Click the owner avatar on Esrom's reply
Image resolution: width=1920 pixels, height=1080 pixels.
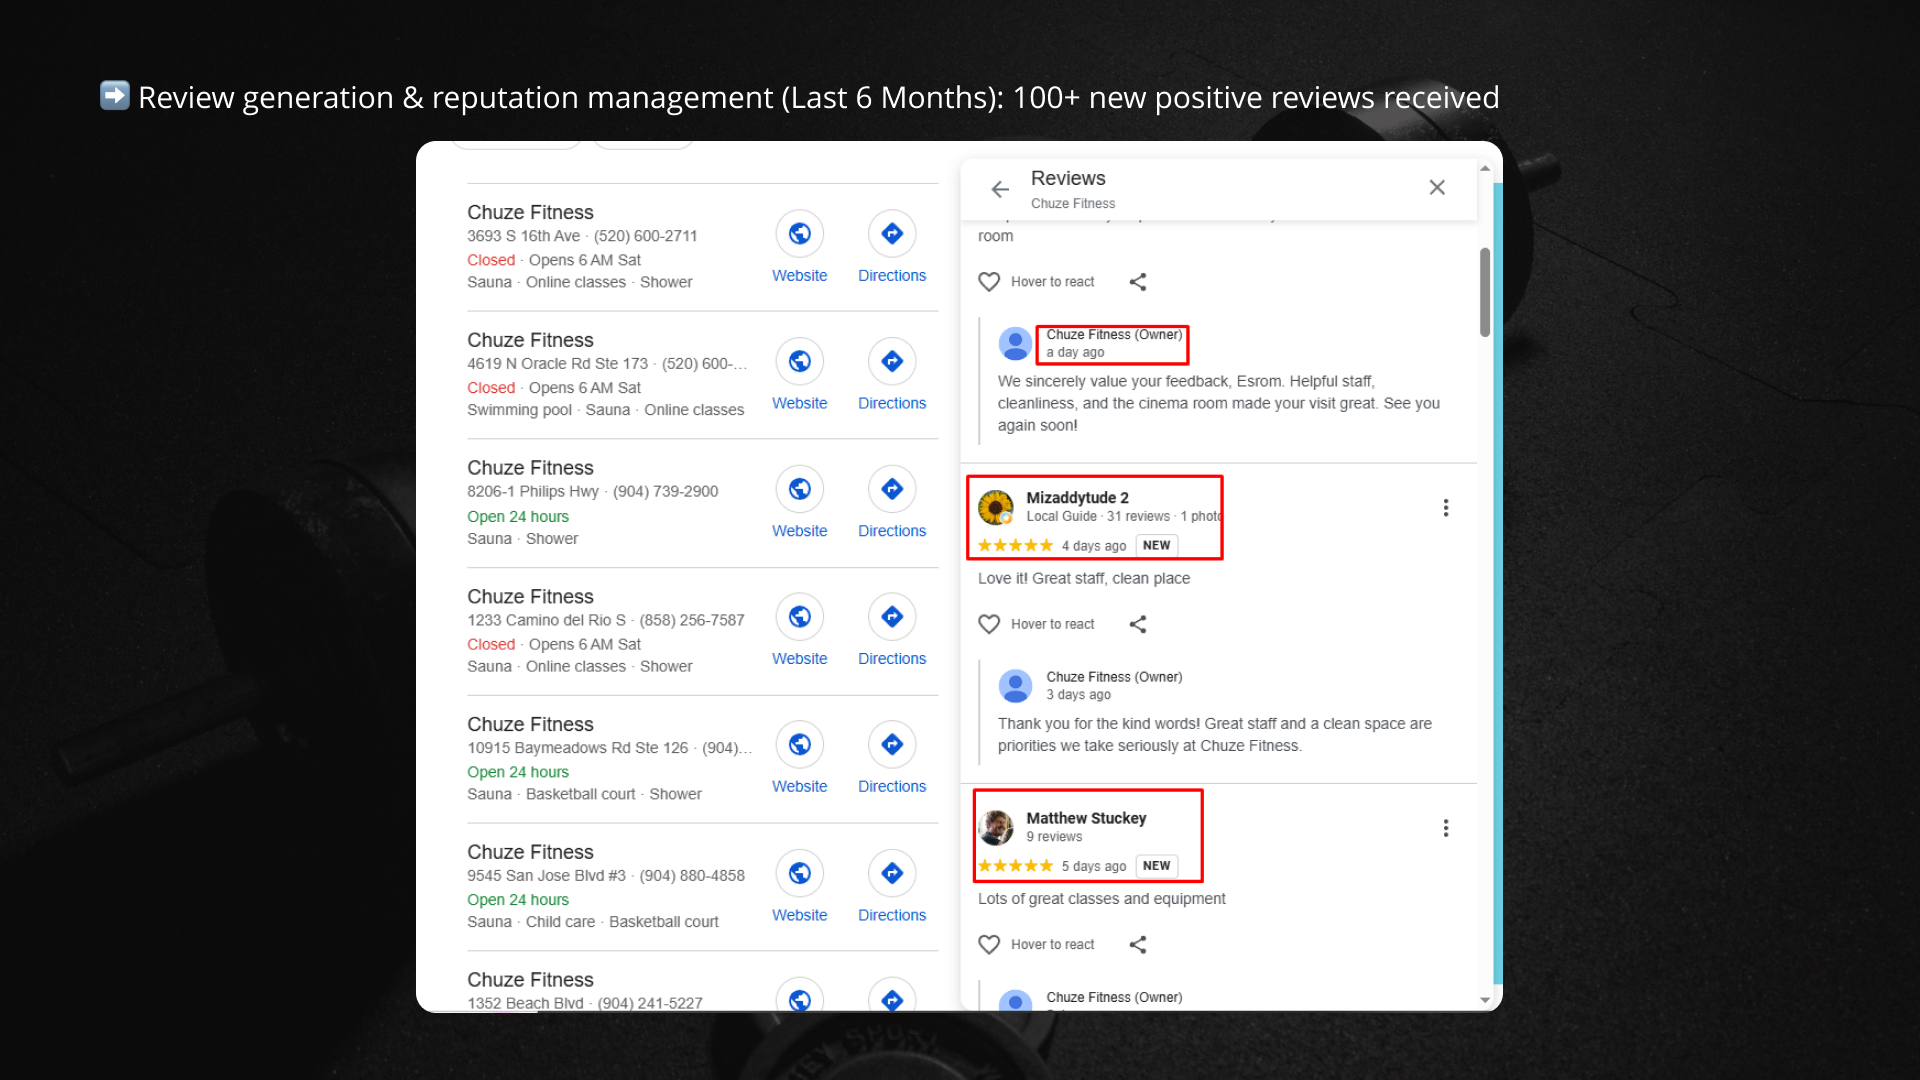1015,344
